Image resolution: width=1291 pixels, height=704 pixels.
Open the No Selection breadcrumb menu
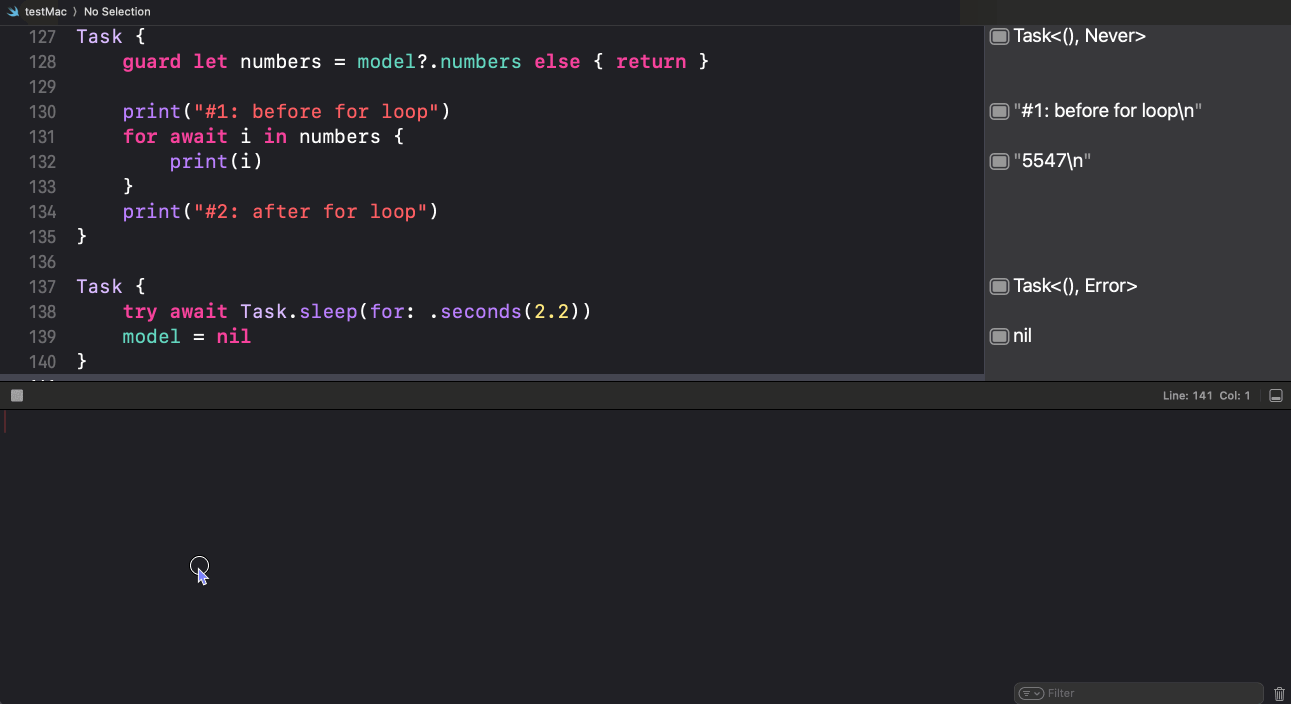[x=117, y=12]
